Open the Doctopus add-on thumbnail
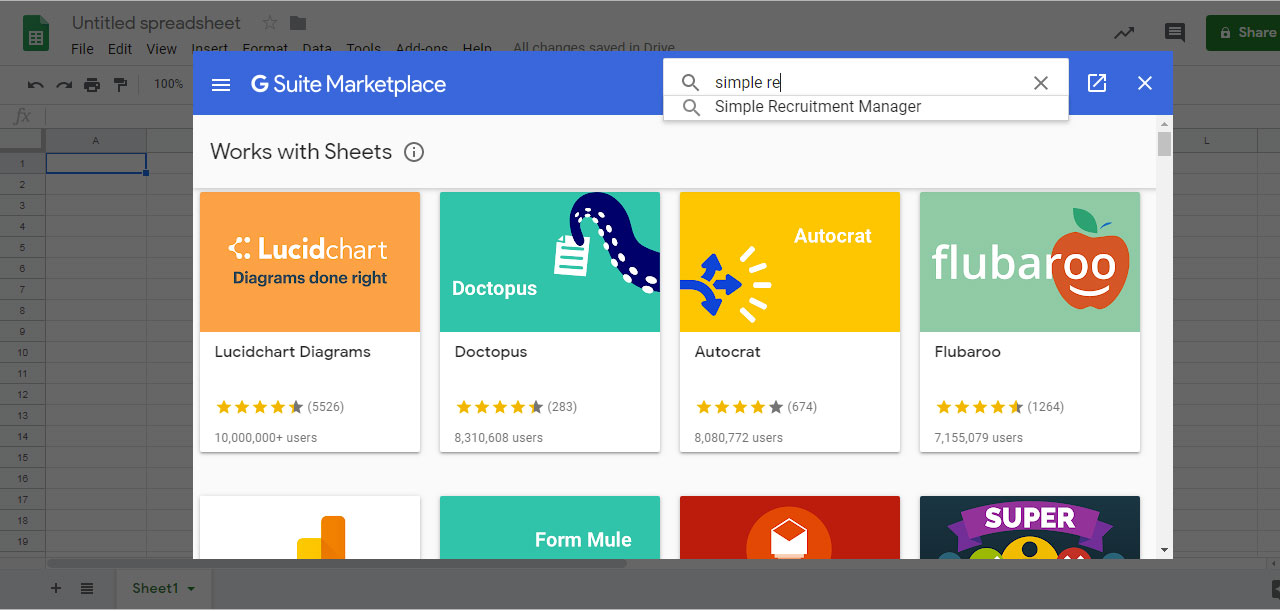This screenshot has width=1280, height=611. (550, 262)
